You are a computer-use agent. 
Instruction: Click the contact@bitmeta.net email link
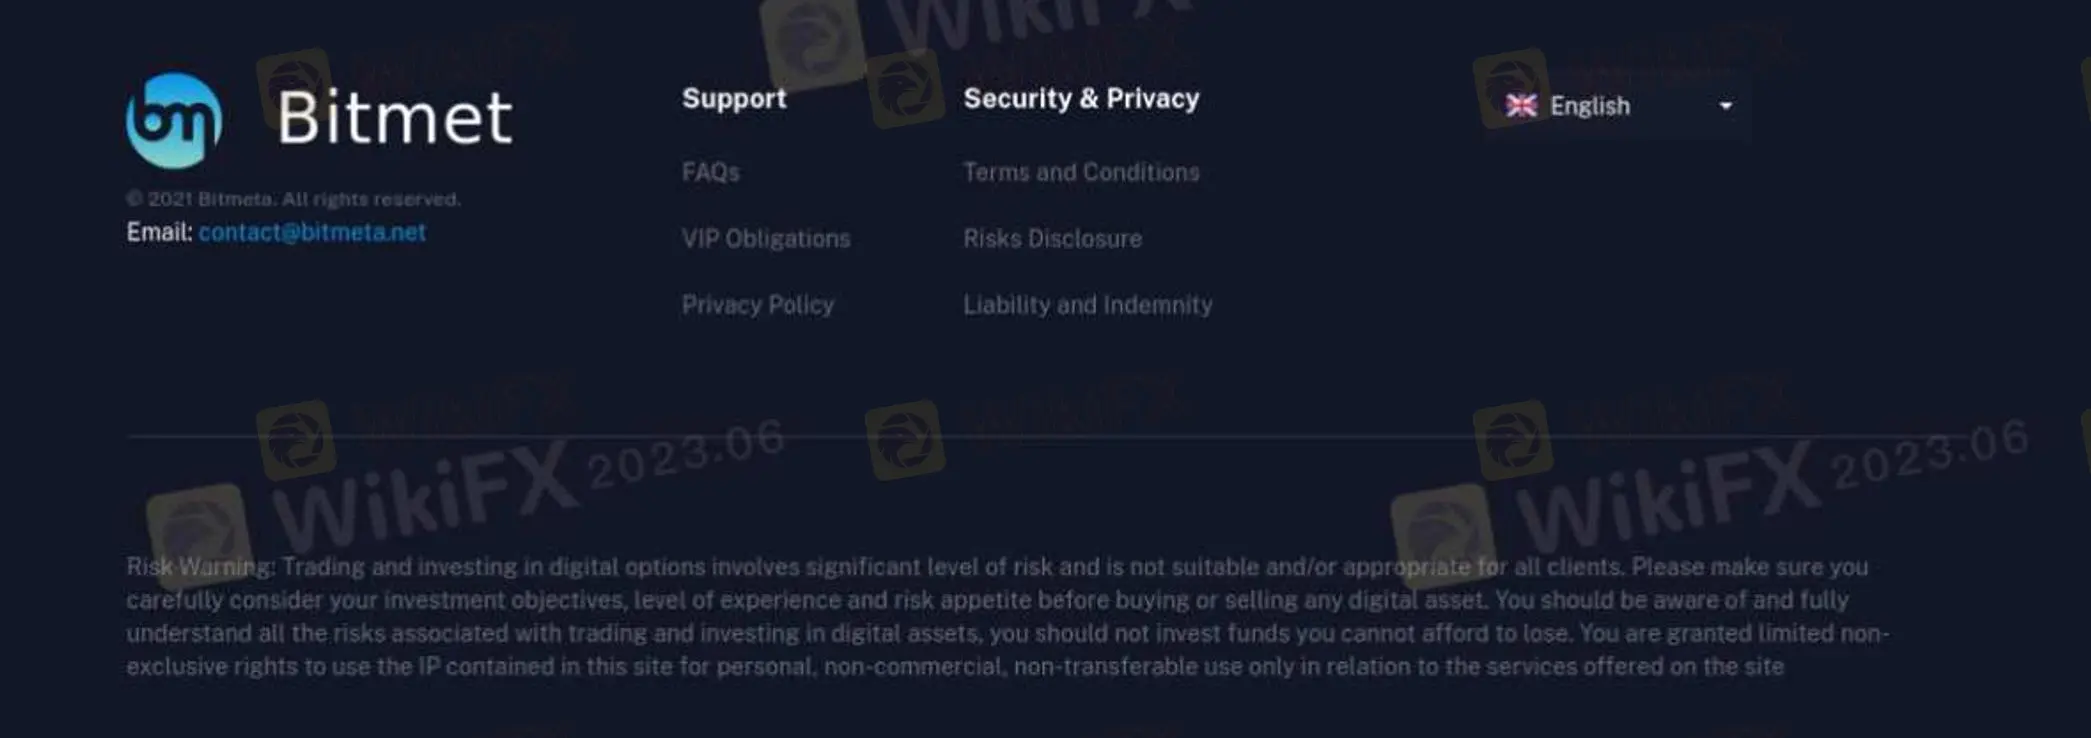(x=312, y=233)
